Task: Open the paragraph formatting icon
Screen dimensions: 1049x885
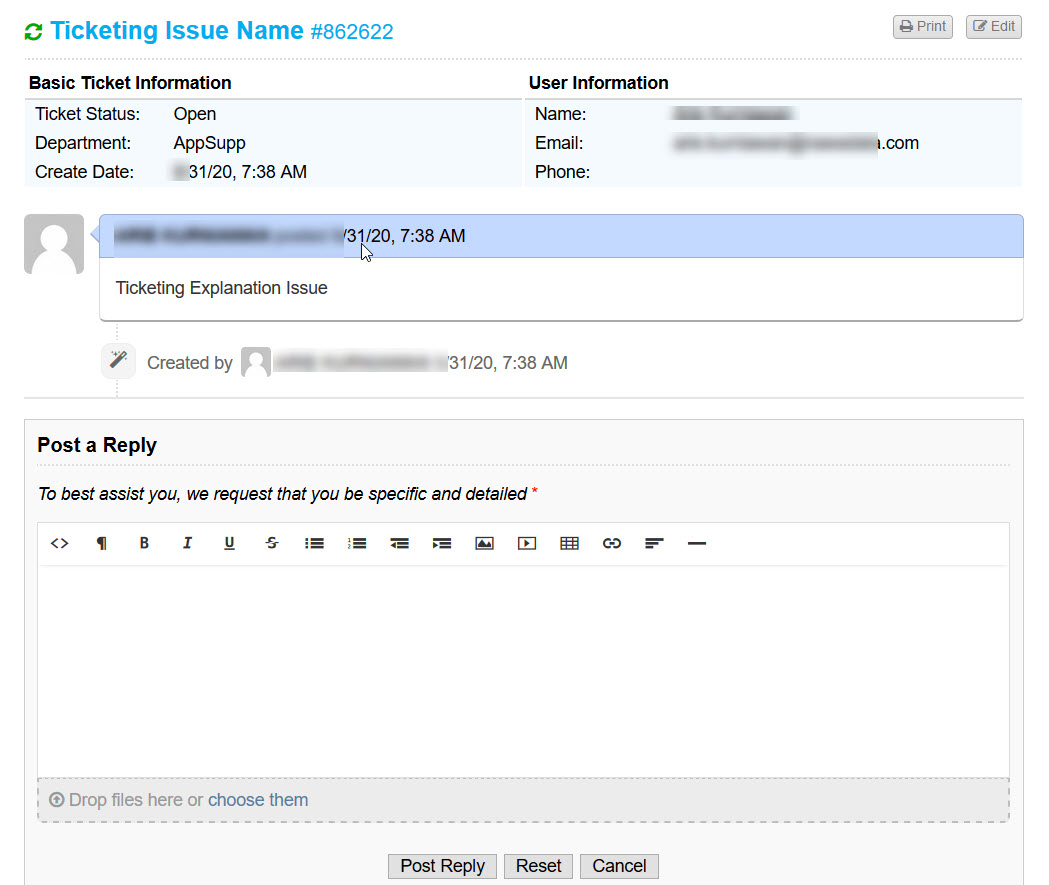Action: [x=101, y=543]
